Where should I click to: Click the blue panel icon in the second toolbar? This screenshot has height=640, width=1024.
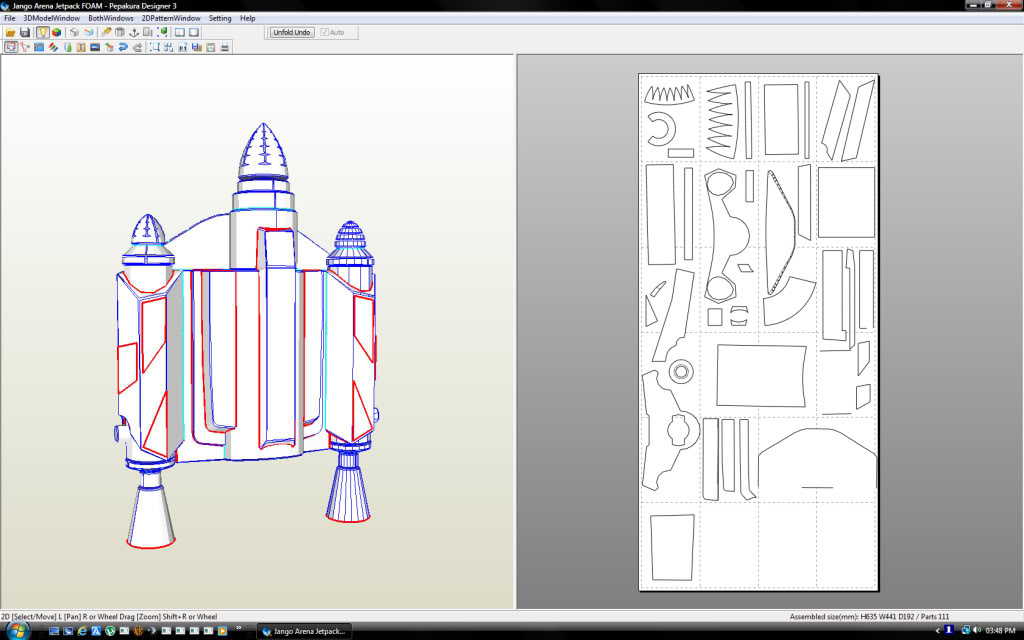tap(39, 47)
